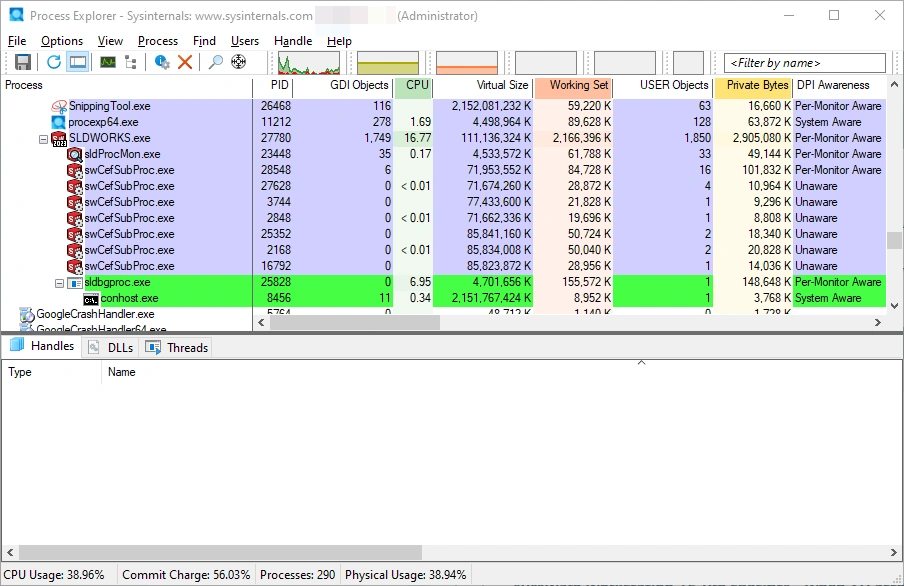Sort by DPI Awareness column header
904x586 pixels.
tap(840, 85)
